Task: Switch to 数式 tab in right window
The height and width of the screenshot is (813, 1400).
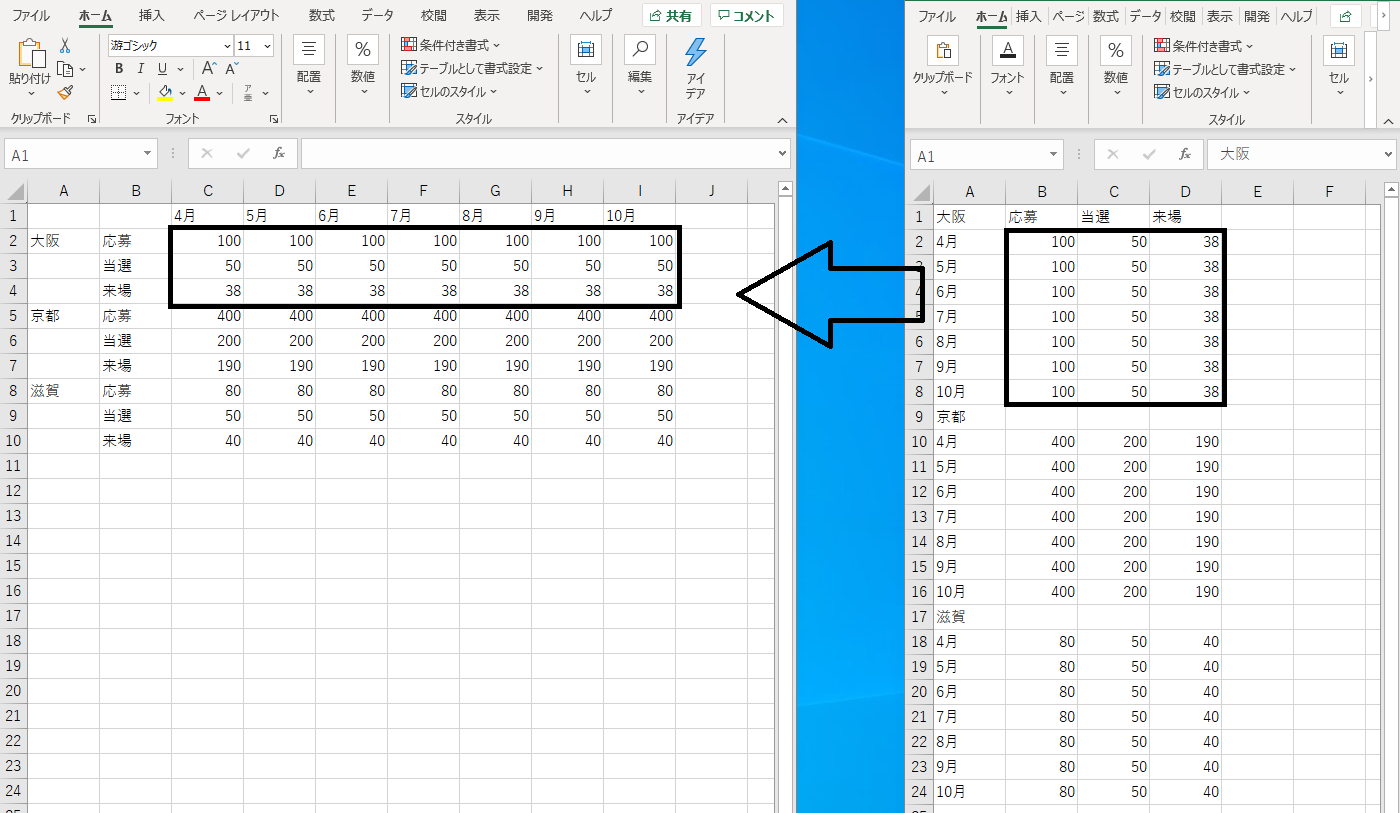Action: [1105, 16]
